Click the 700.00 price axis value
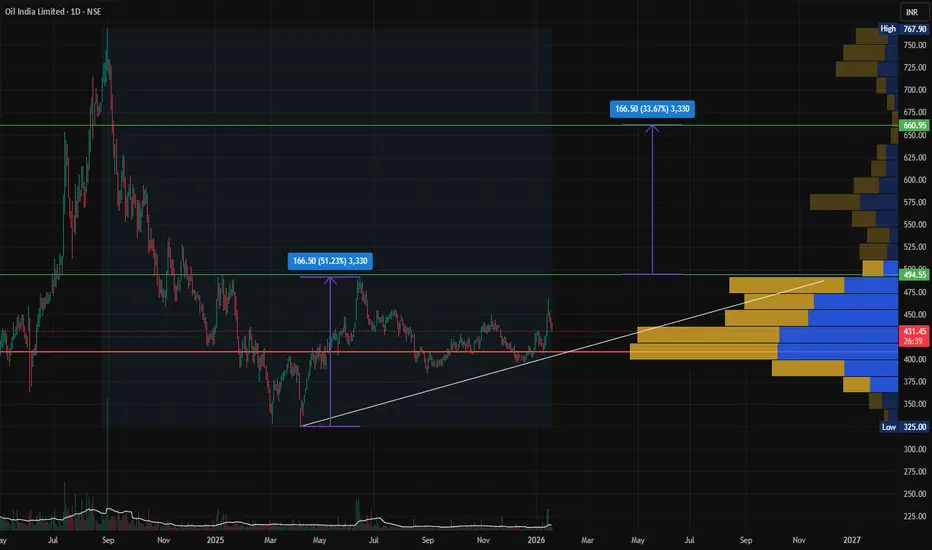This screenshot has width=932, height=550. tap(915, 90)
